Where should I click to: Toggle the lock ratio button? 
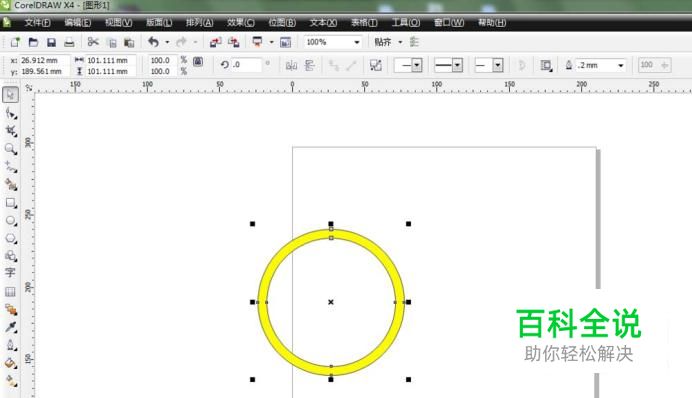tap(198, 61)
